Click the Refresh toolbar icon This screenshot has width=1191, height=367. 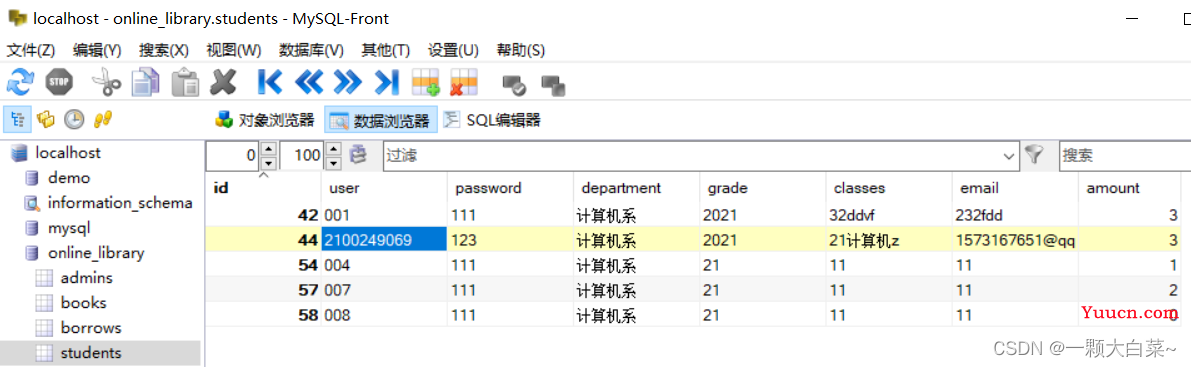(x=21, y=81)
